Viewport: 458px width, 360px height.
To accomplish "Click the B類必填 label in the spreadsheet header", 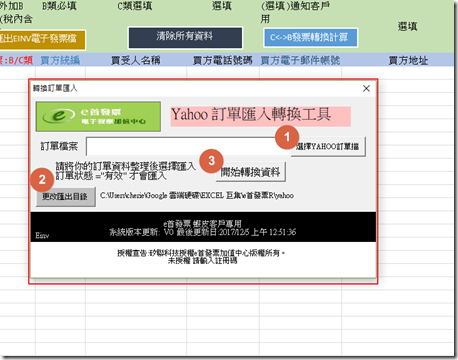I will 59,6.
